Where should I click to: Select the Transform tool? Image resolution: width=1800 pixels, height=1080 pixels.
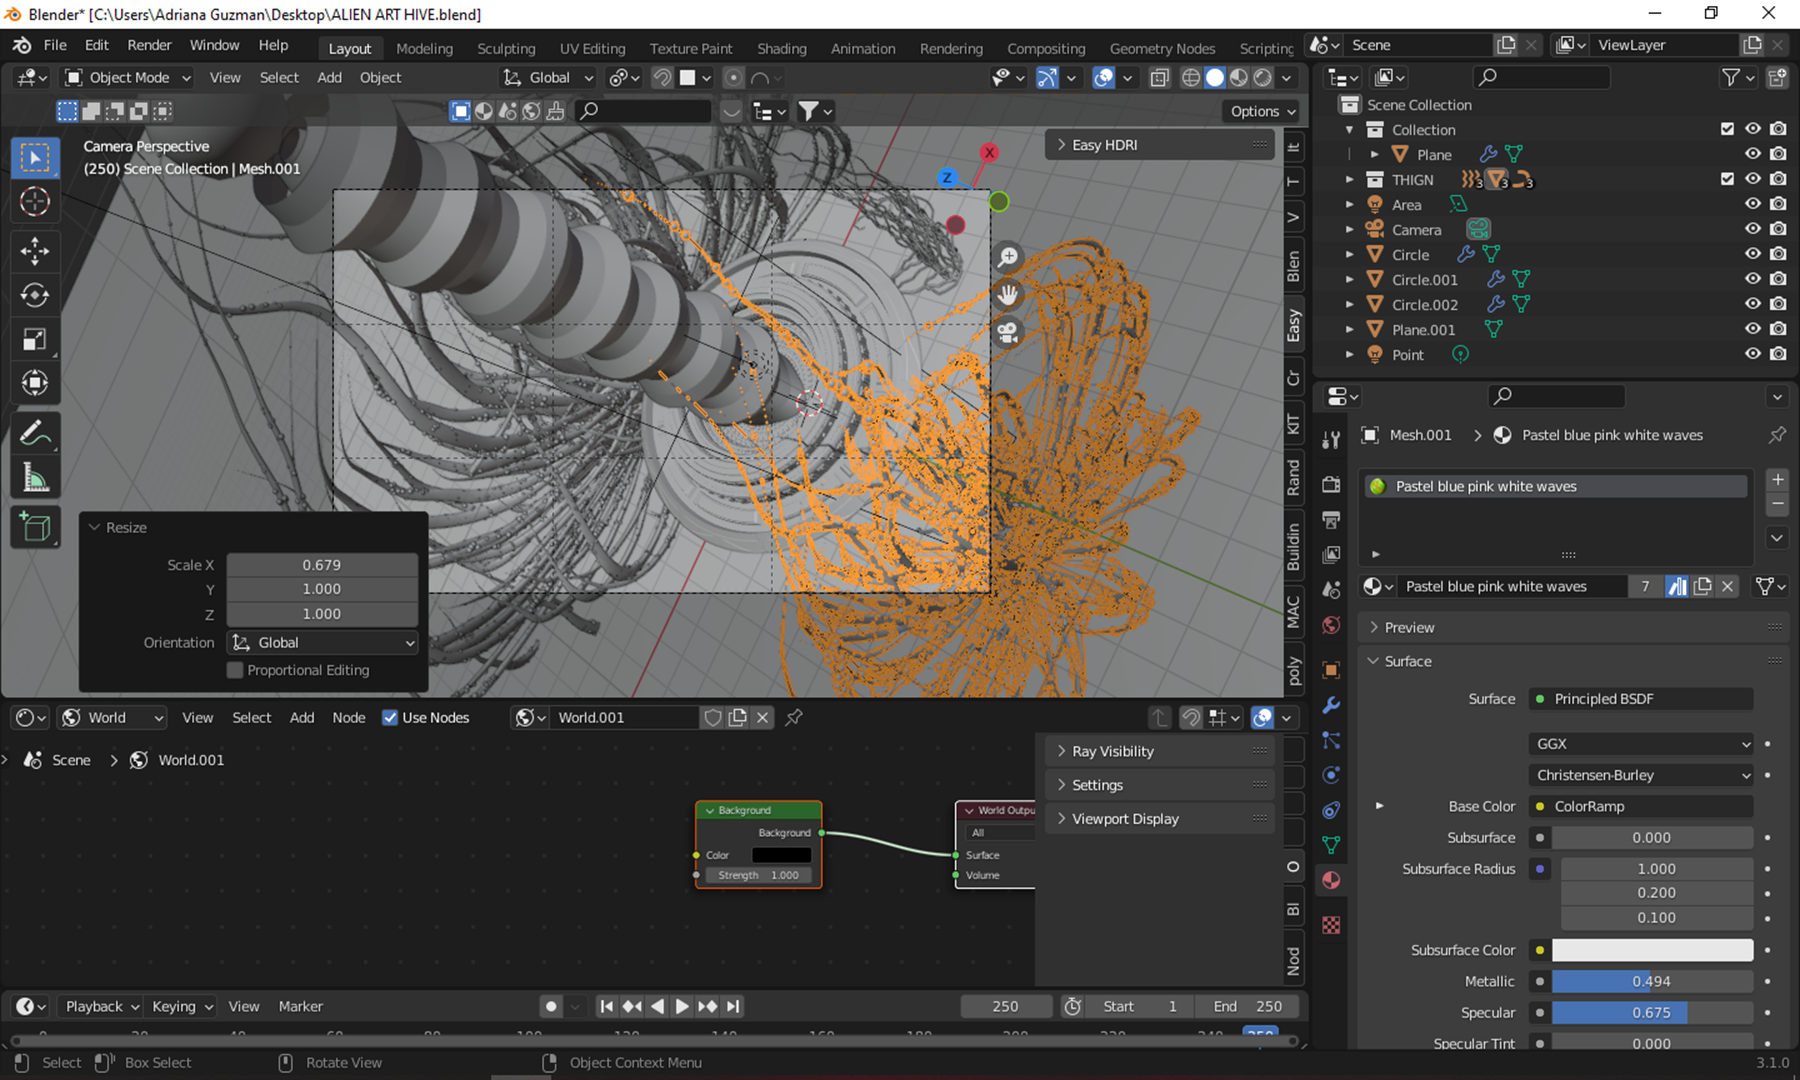pos(35,383)
